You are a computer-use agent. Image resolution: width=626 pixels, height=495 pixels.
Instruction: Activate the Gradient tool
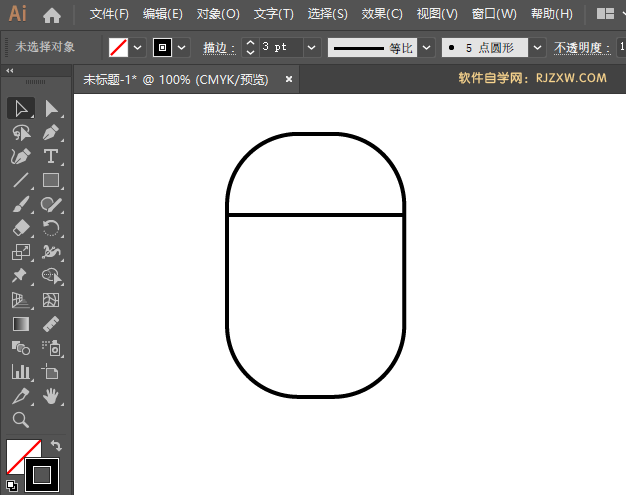click(x=21, y=324)
